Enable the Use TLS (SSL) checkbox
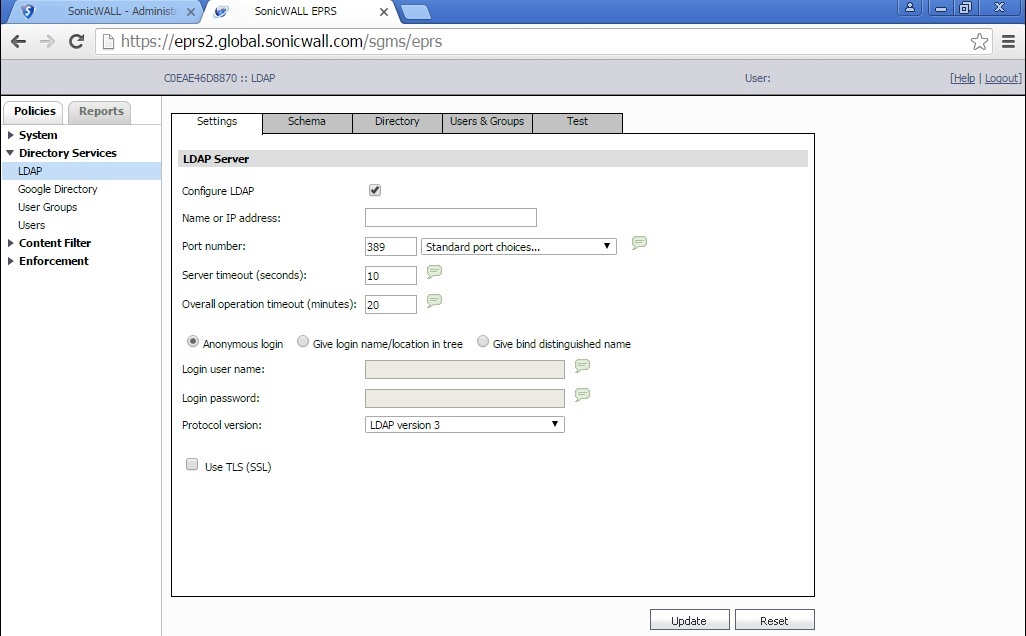Image resolution: width=1026 pixels, height=636 pixels. tap(192, 465)
